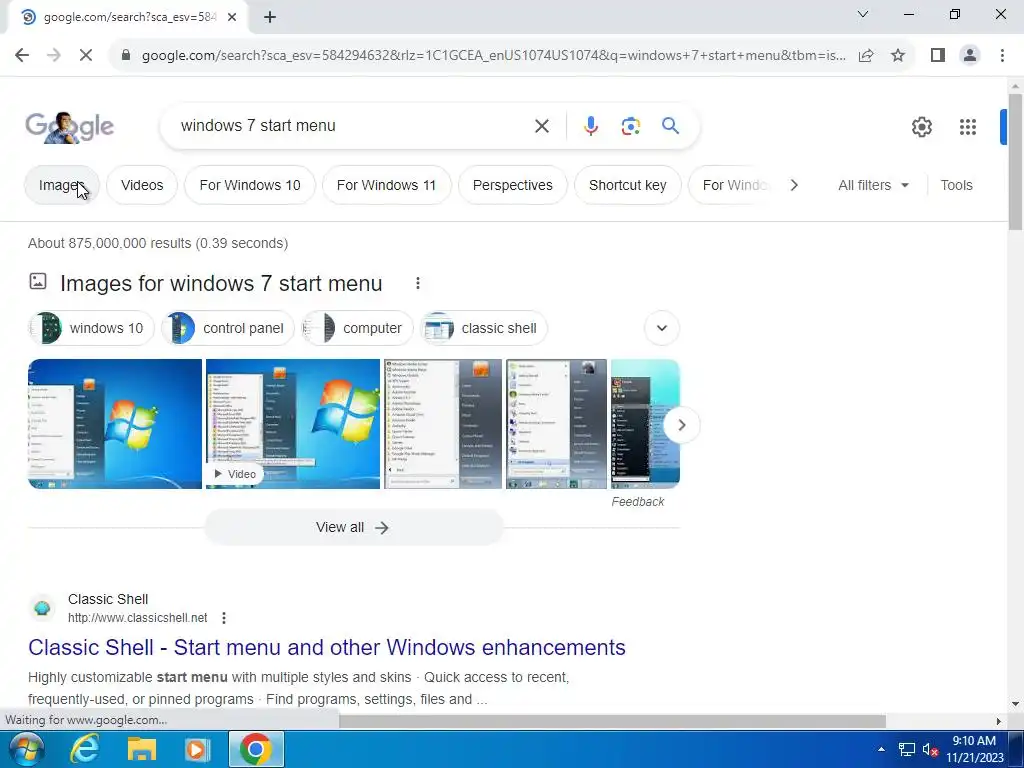The image size is (1024, 768).
Task: Open the network tray icon
Action: click(906, 750)
